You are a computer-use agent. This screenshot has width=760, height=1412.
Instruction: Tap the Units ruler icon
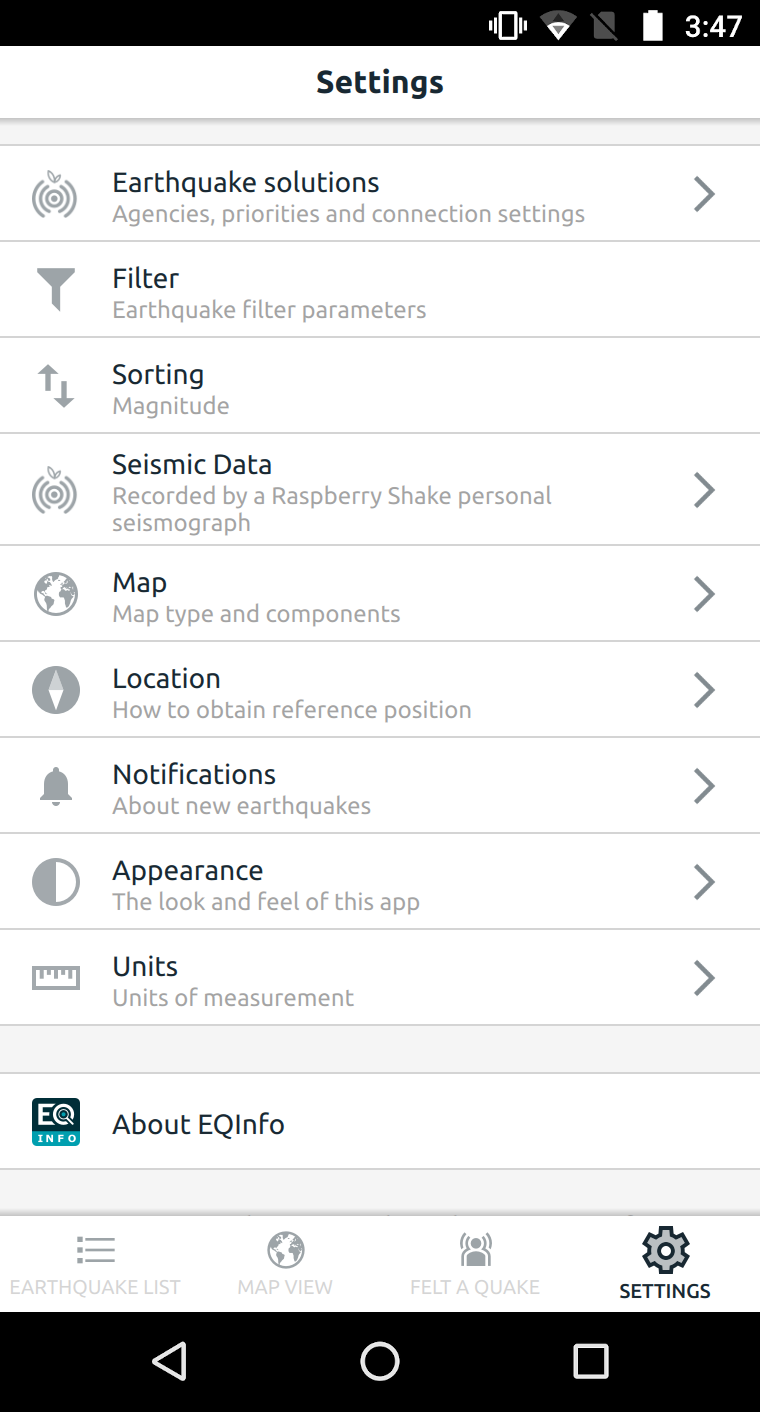[55, 978]
